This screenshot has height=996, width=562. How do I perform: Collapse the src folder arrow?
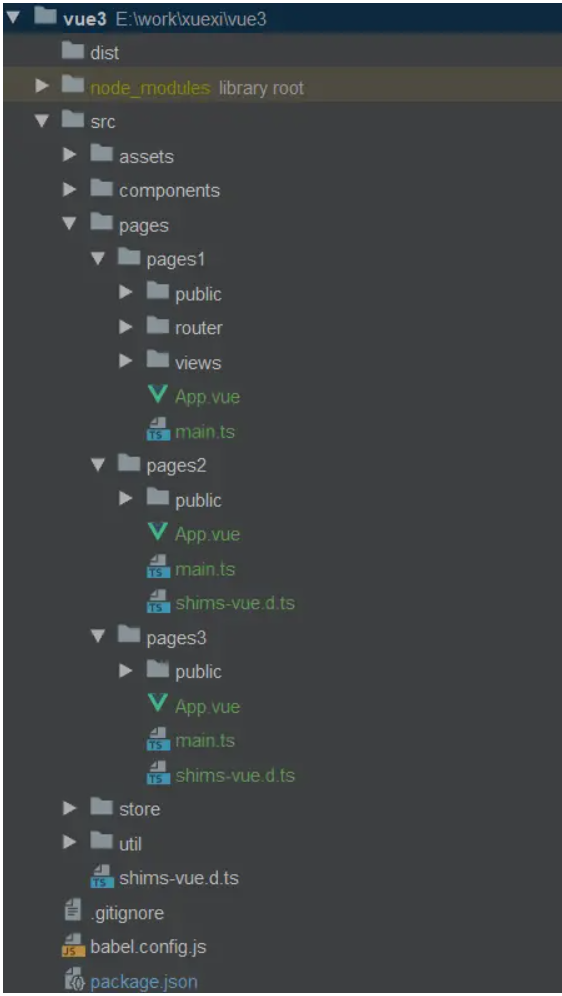(43, 121)
